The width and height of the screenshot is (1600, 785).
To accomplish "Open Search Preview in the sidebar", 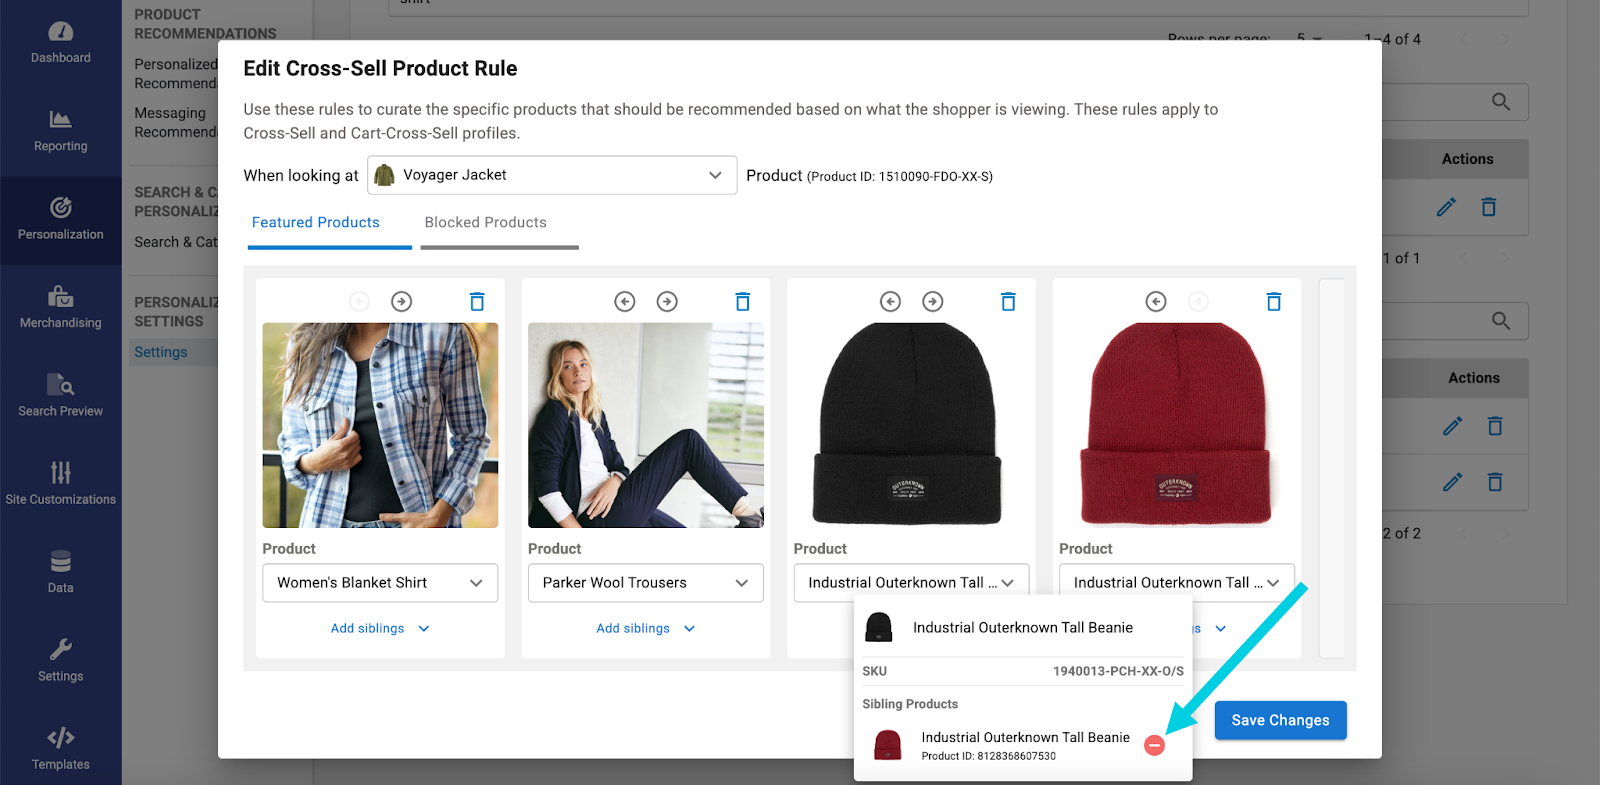I will point(60,397).
